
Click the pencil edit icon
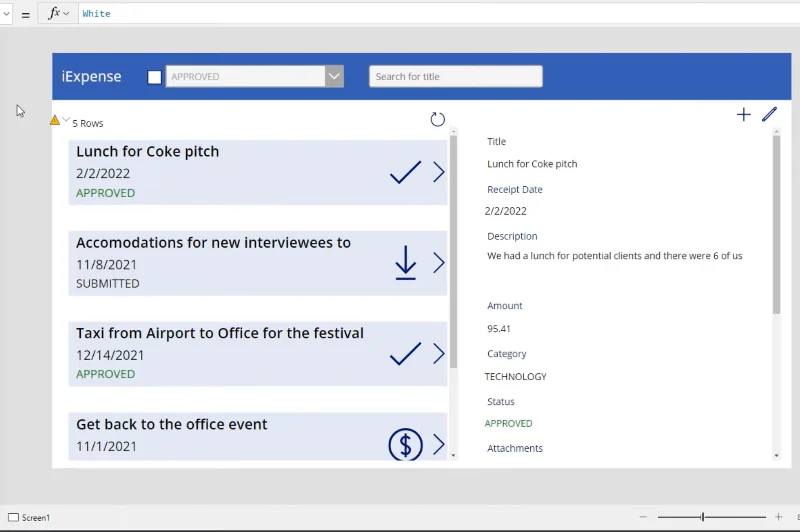point(769,114)
